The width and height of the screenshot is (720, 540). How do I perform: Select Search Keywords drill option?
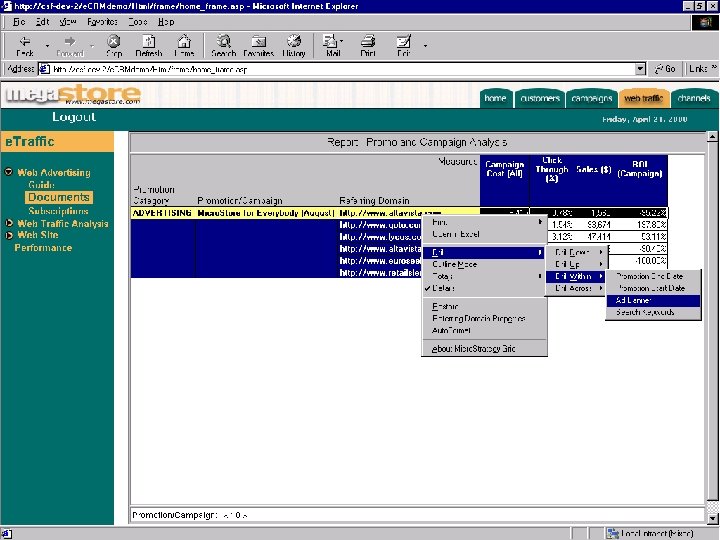(653, 312)
